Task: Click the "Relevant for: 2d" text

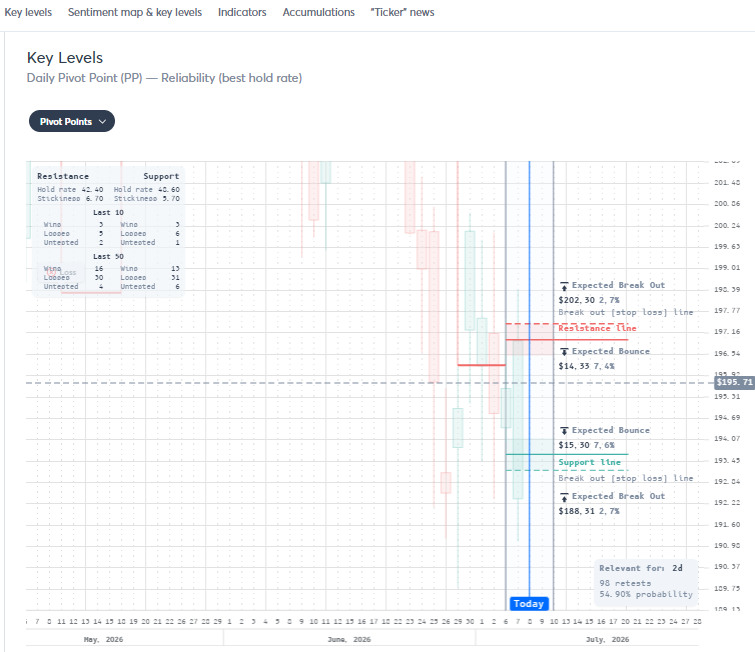Action: 640,568
